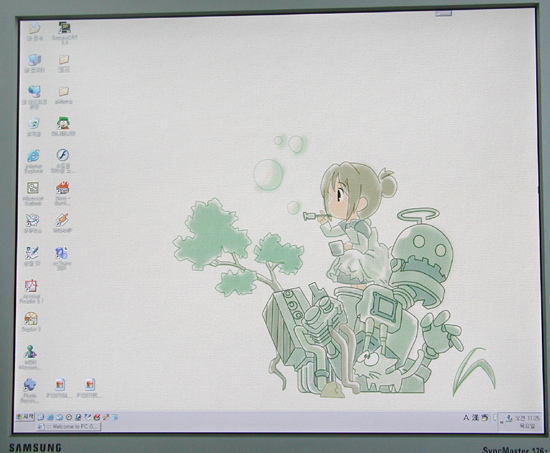This screenshot has width=550, height=453.
Task: Open the first P10 image file icon
Action: point(60,388)
